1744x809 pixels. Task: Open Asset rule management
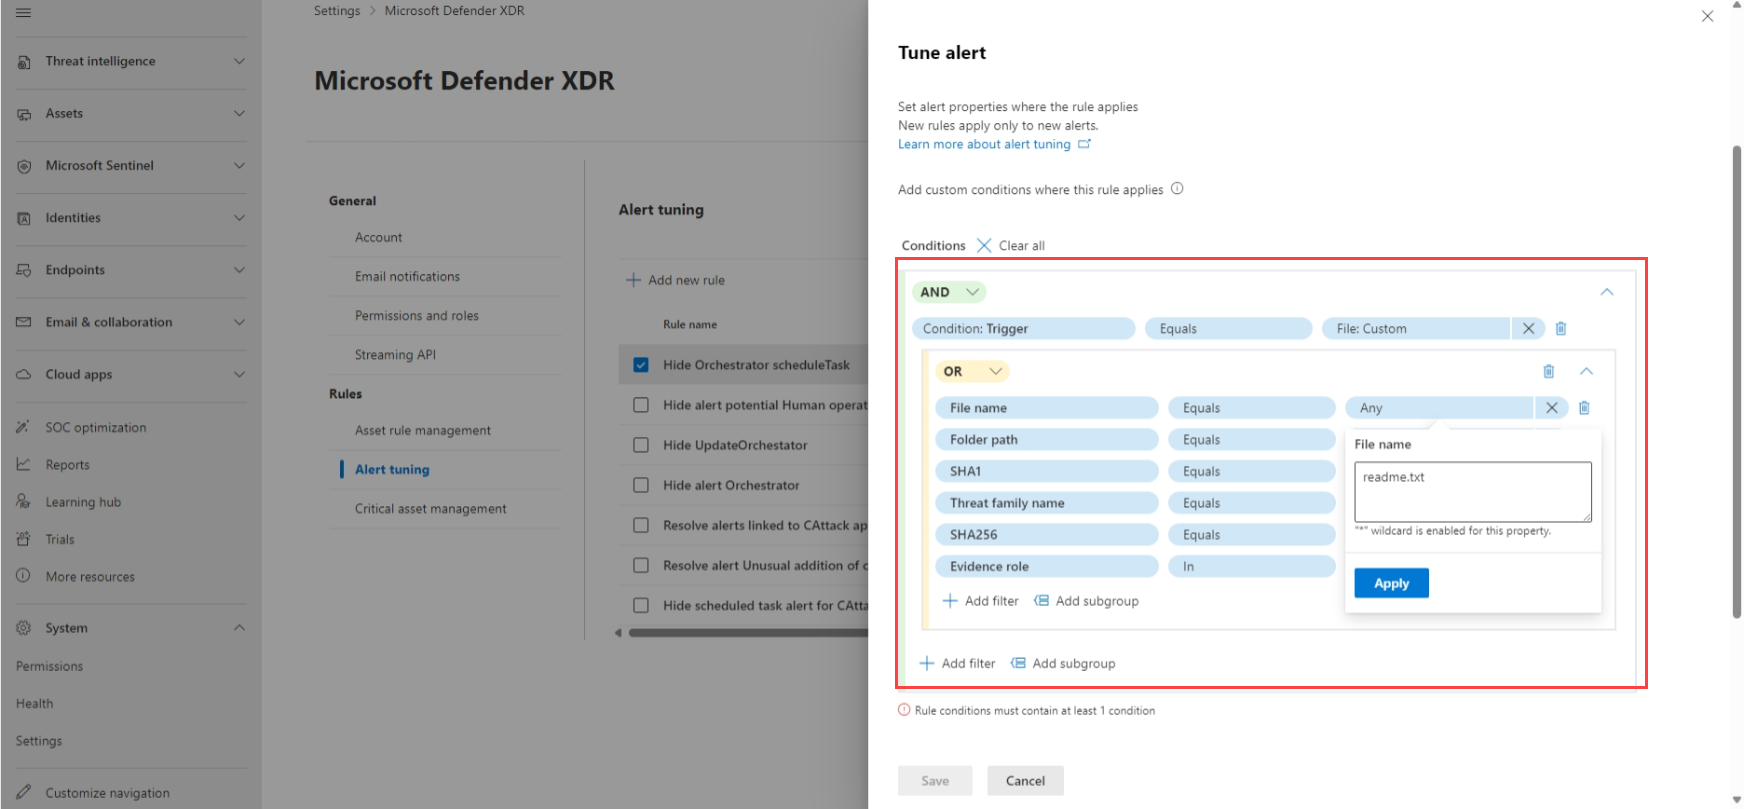pos(423,430)
